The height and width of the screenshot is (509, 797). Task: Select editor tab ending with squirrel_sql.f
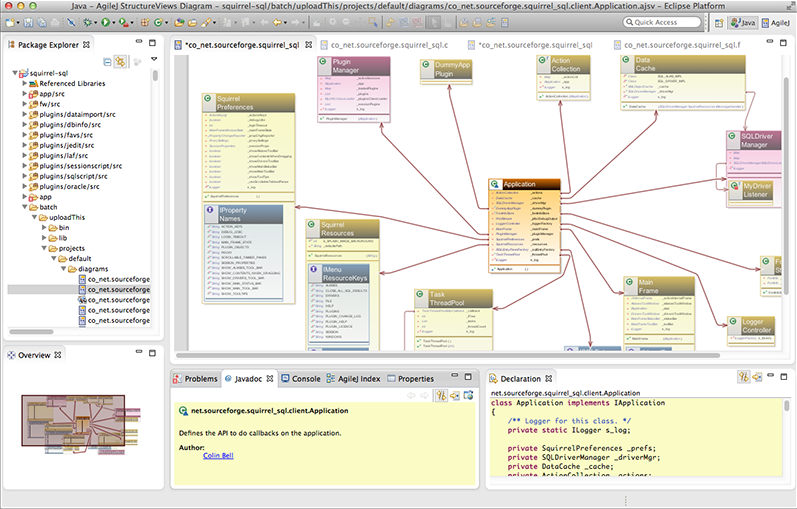pyautogui.click(x=677, y=45)
